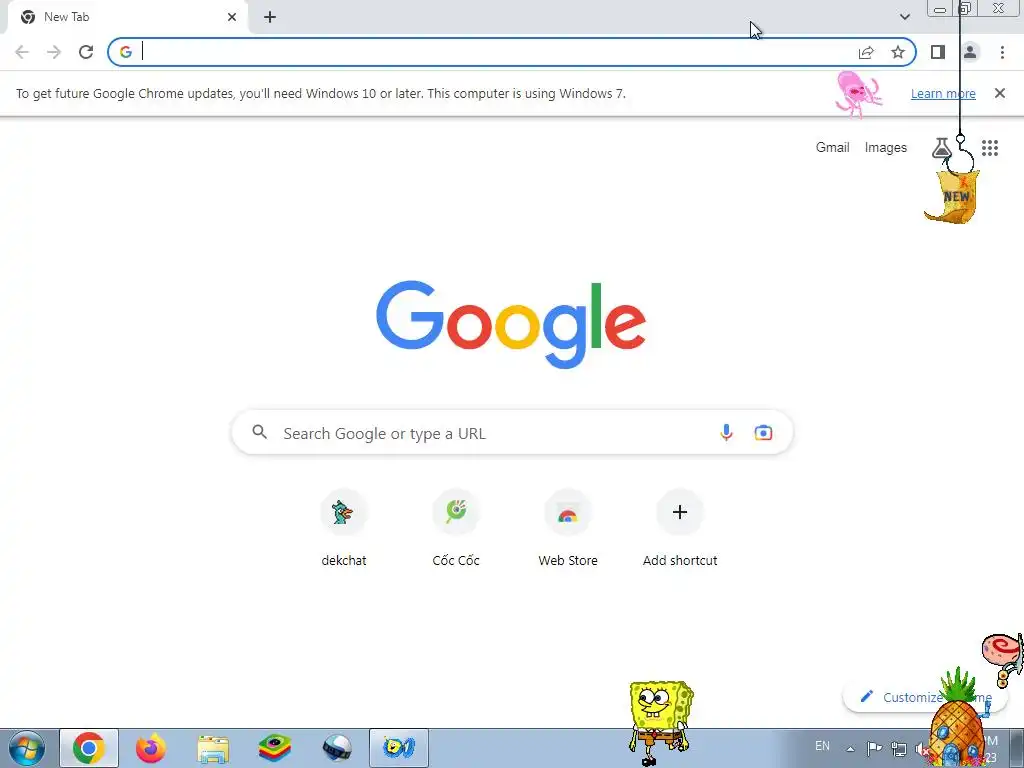Open Search Labs flask icon

[x=940, y=148]
